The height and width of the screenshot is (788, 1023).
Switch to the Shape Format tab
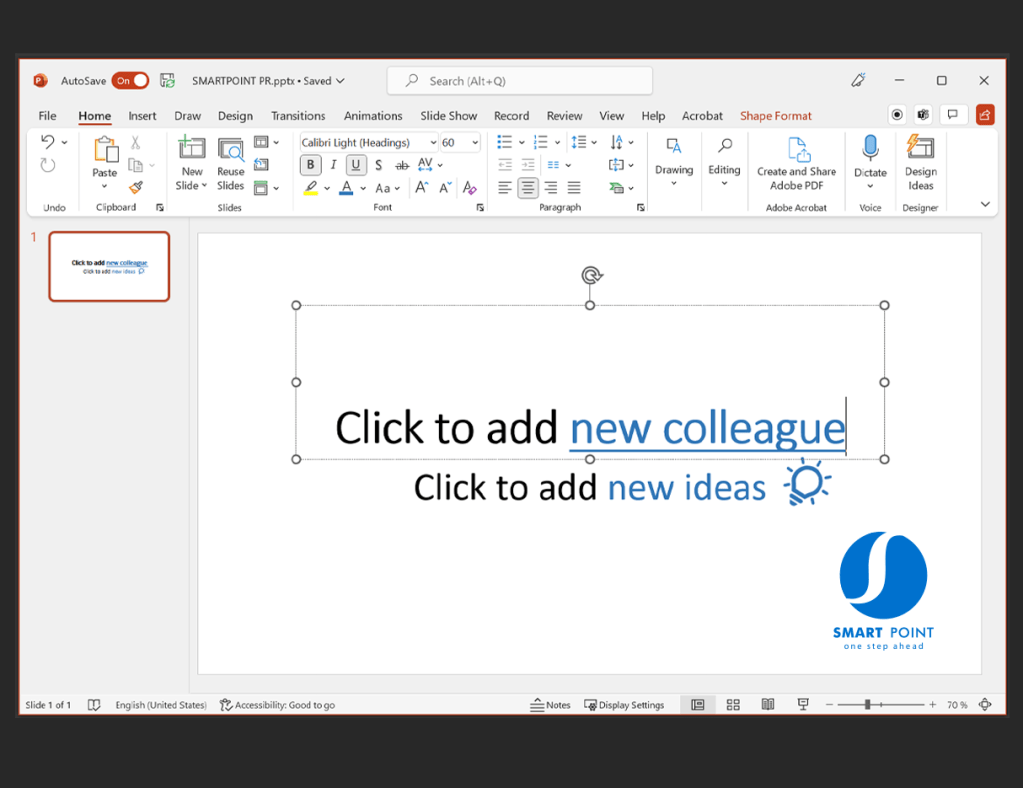click(x=775, y=116)
